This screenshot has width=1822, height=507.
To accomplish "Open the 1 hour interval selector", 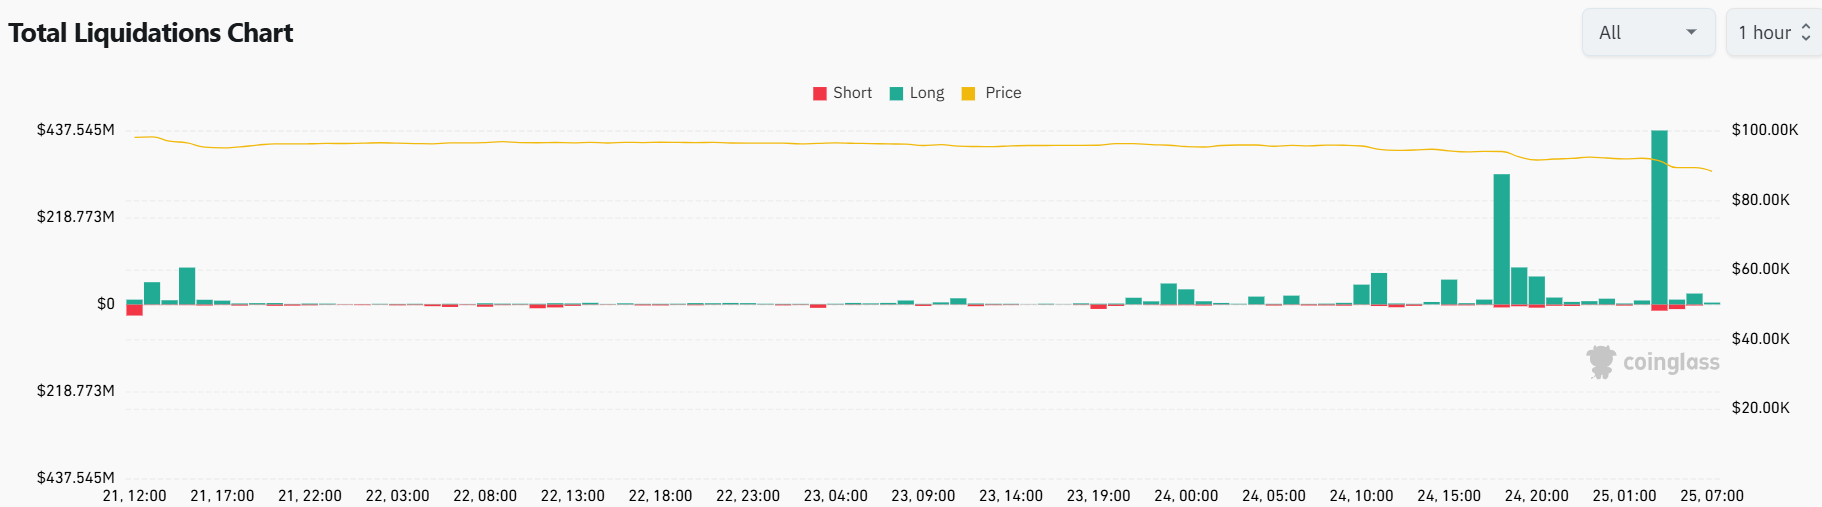I will click(x=1774, y=32).
